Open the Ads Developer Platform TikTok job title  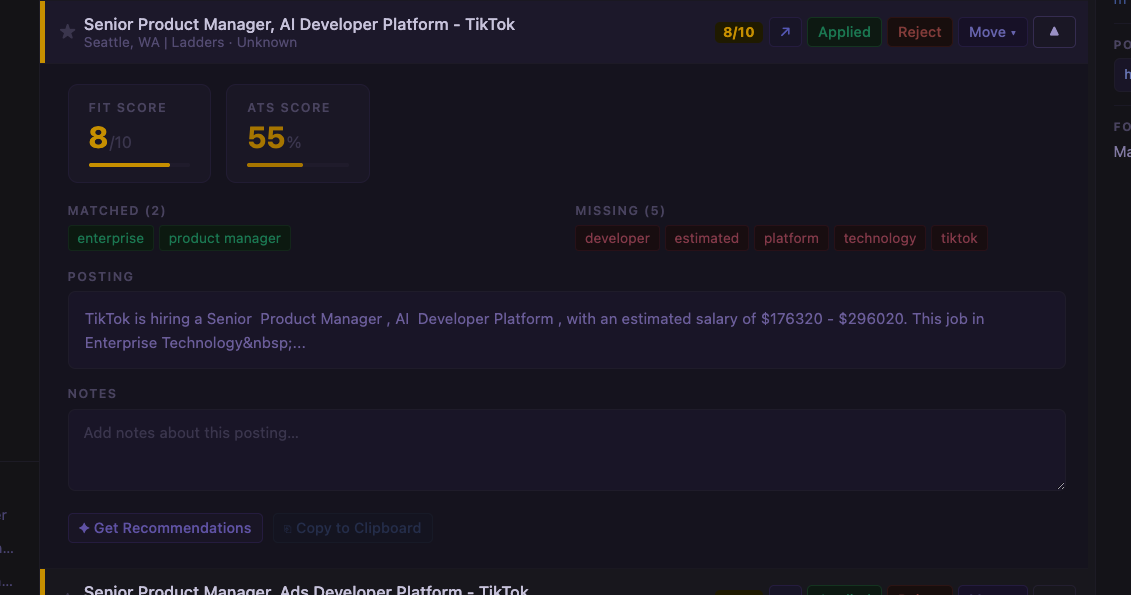tap(306, 589)
